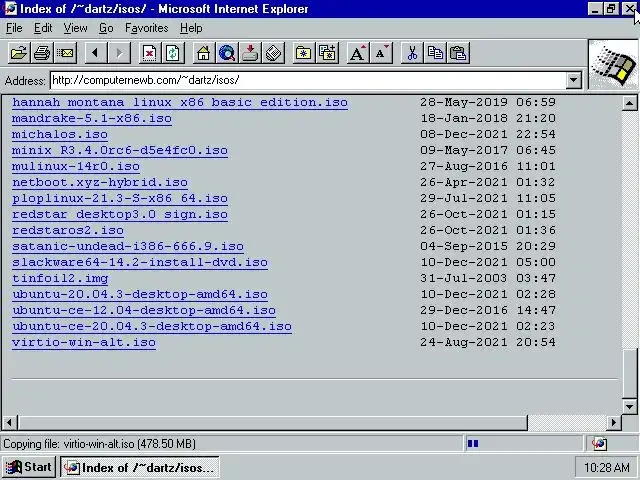
Task: Open the Go menu
Action: coord(106,28)
